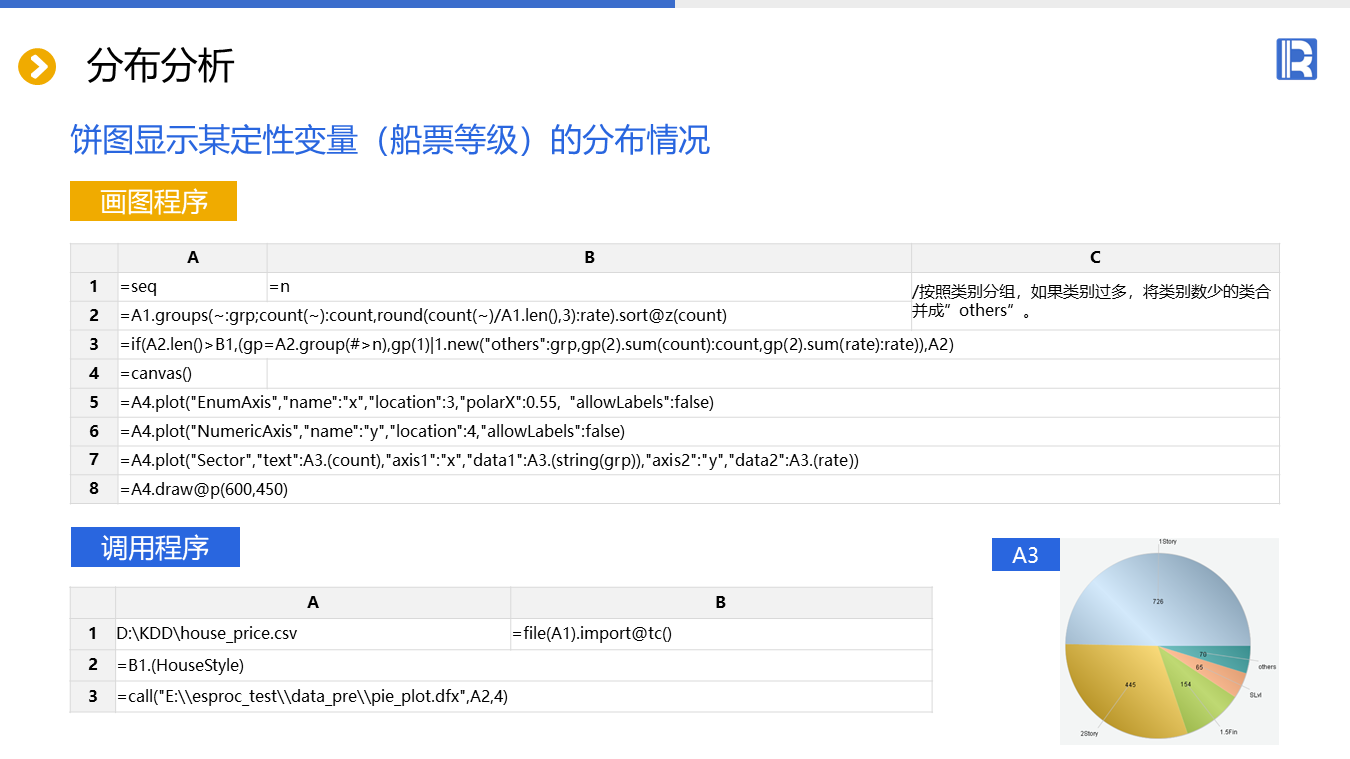
Task: Click the =seq cell
Action: (x=193, y=287)
